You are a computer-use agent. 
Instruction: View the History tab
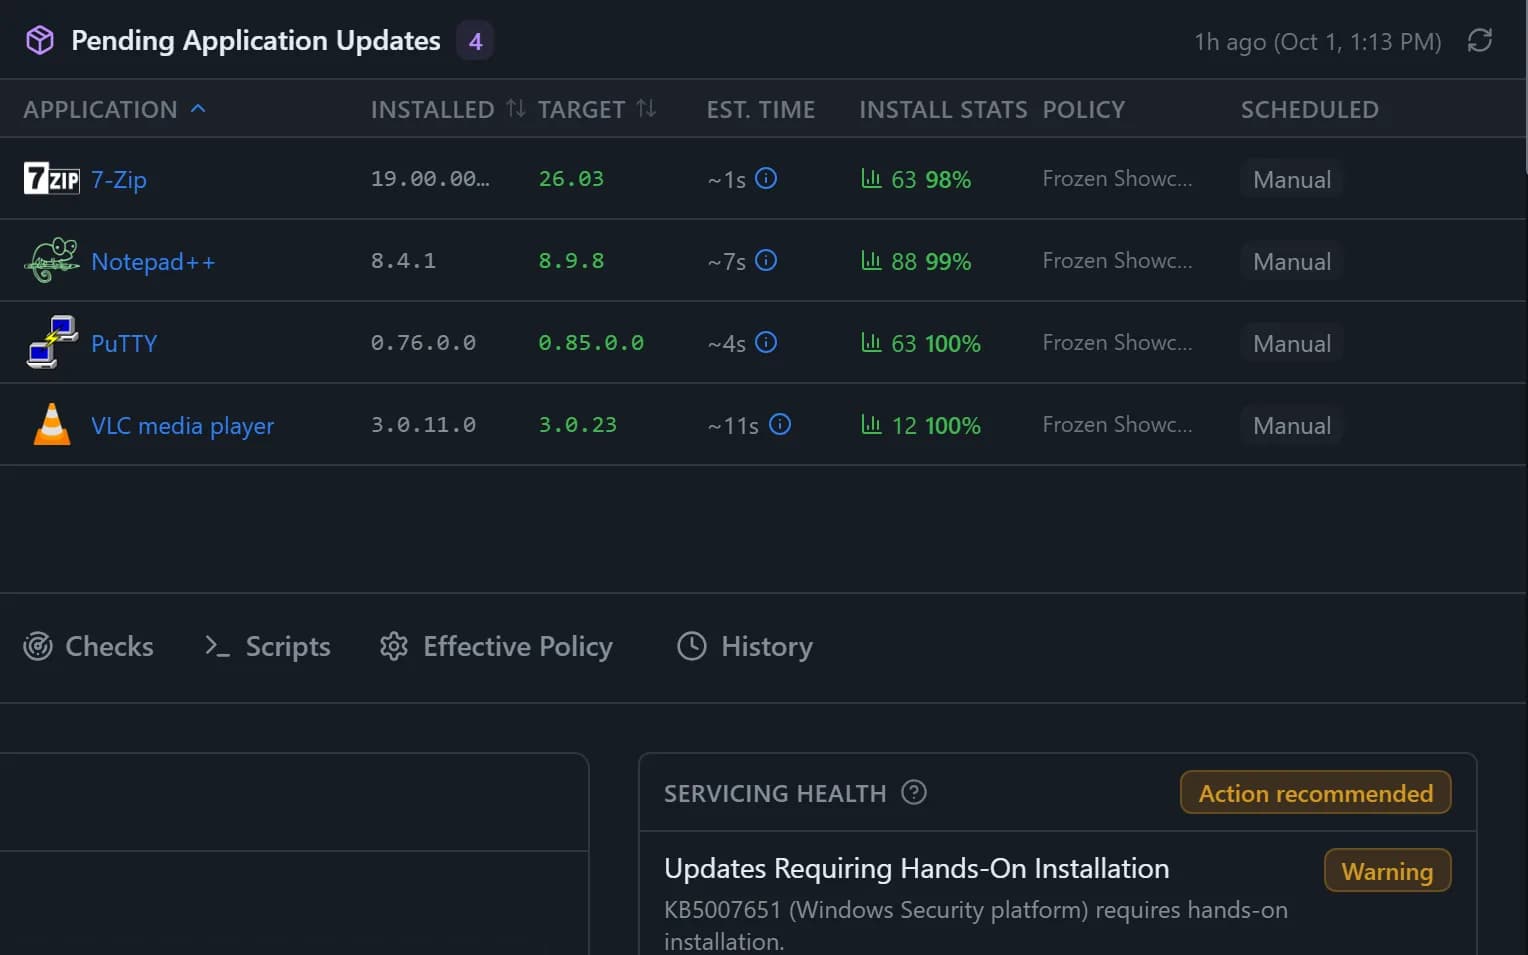coord(745,646)
